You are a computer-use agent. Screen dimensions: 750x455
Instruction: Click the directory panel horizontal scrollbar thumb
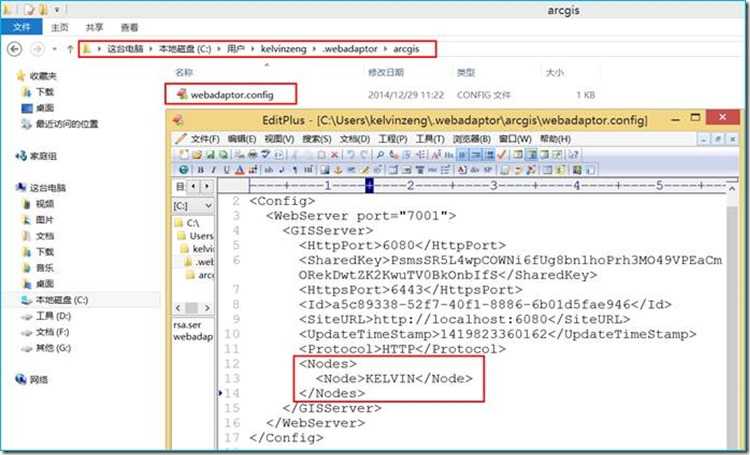click(x=191, y=308)
